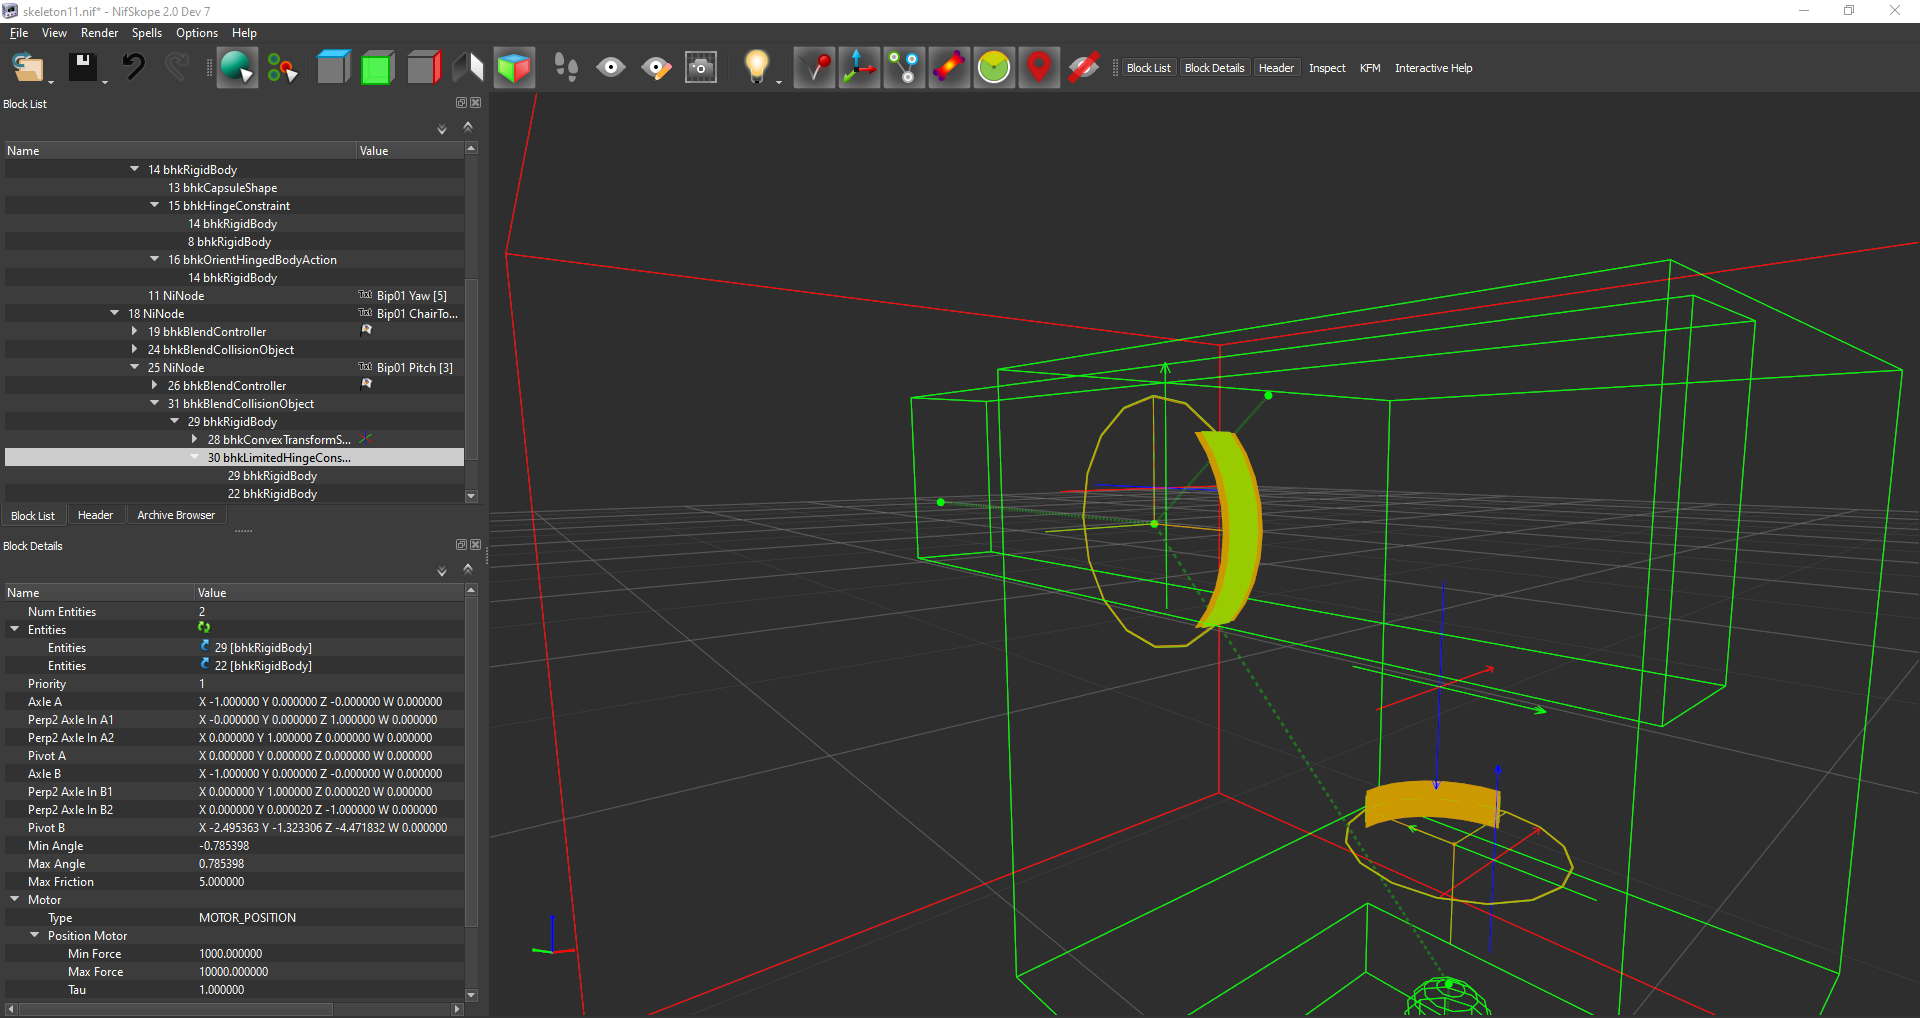Click the User View eye icon

(611, 68)
